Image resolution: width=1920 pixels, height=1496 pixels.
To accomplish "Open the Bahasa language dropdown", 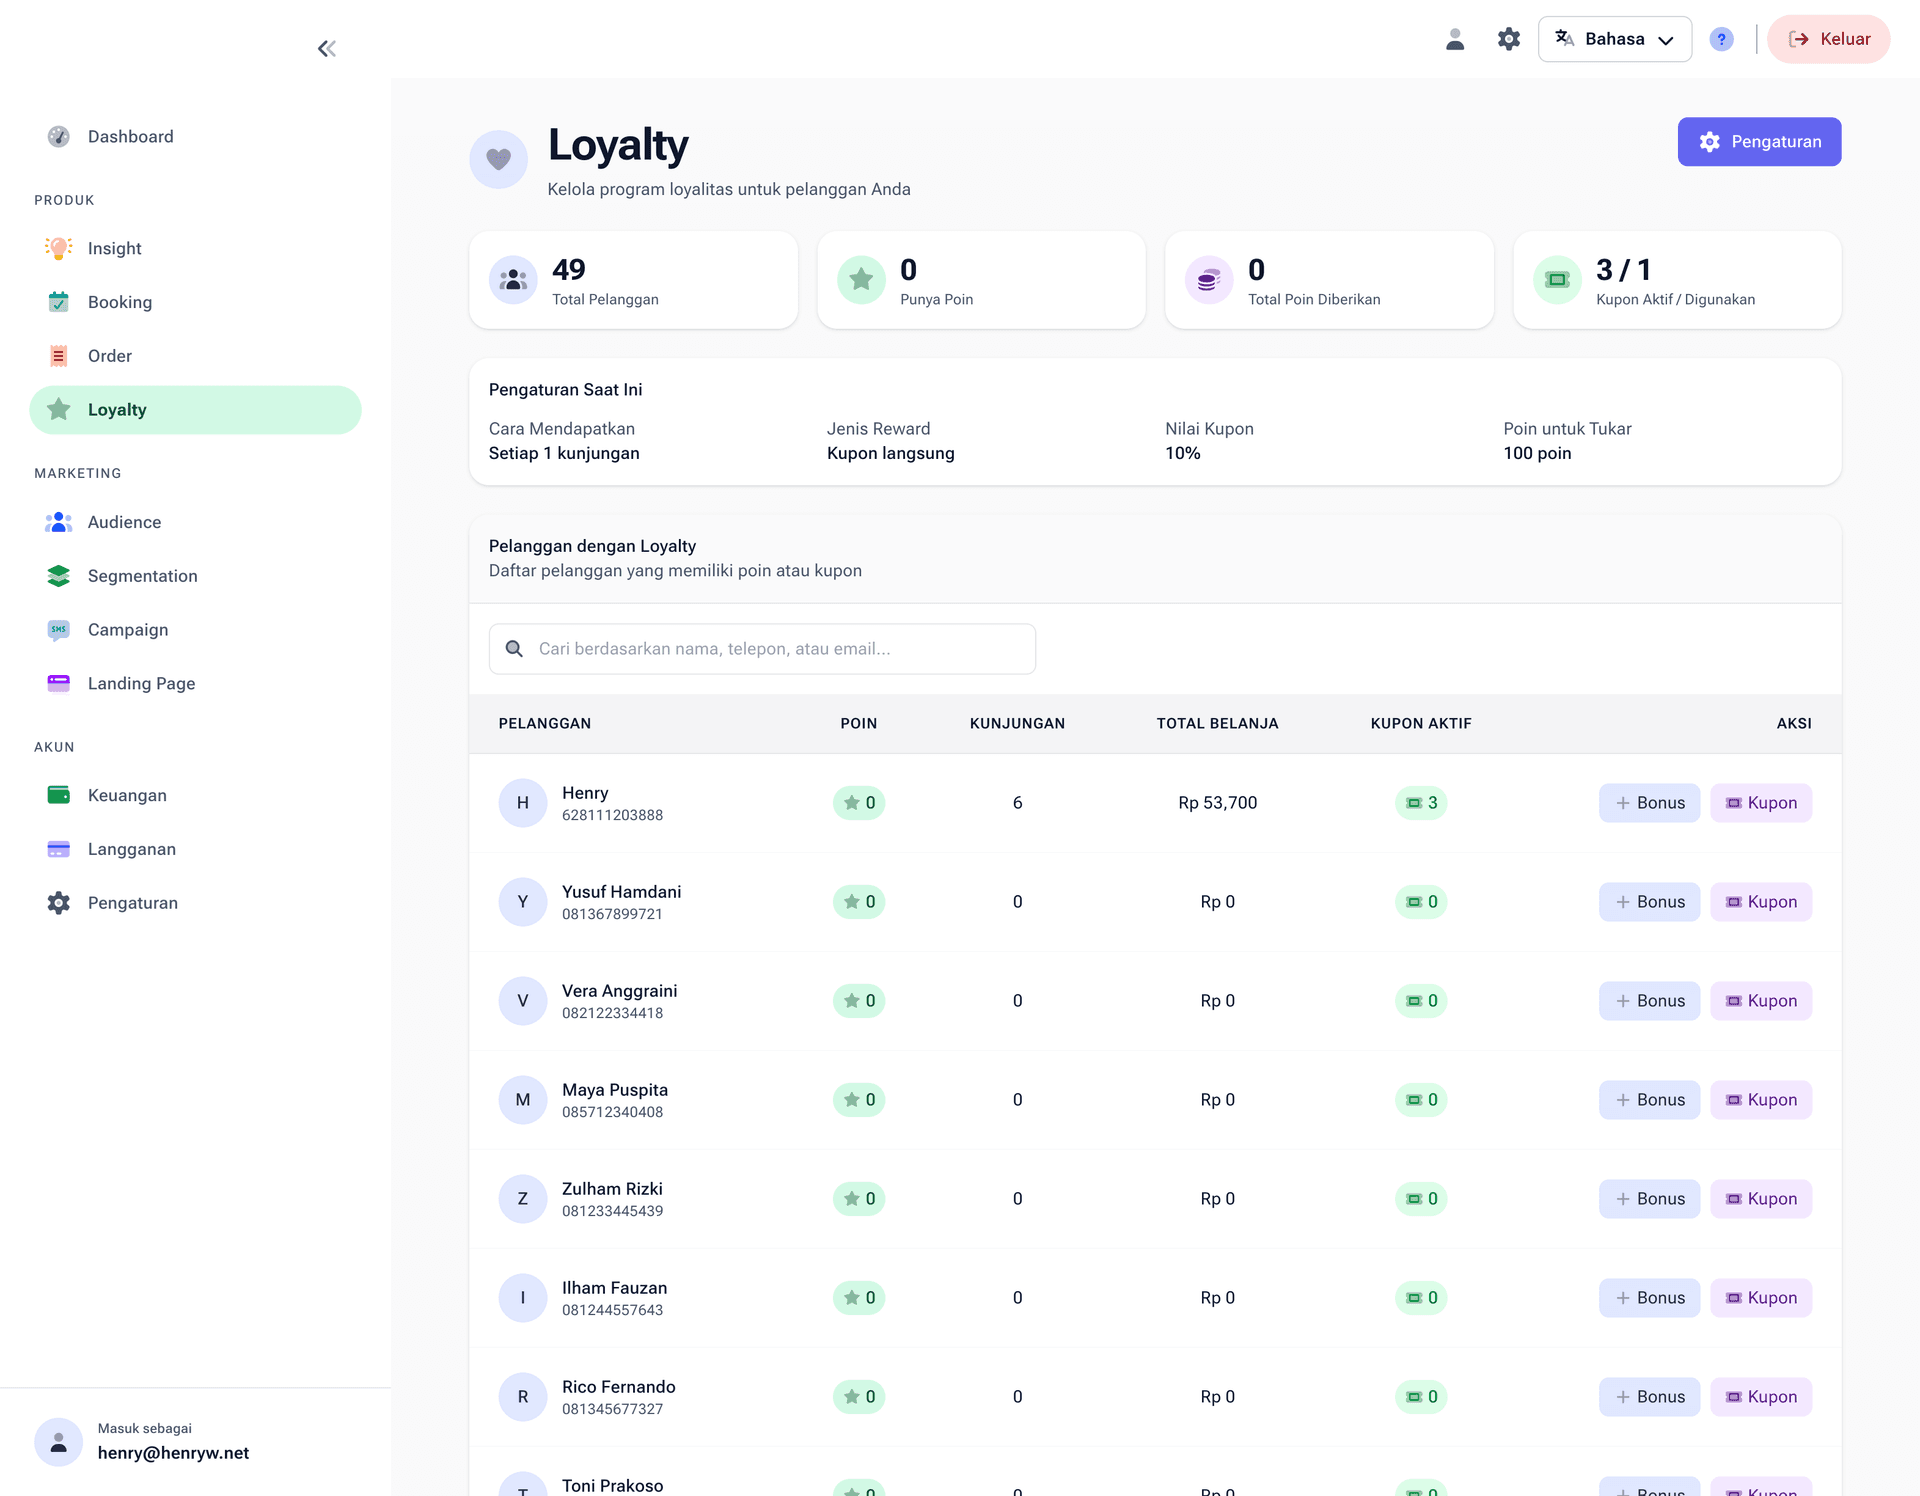I will 1614,38.
